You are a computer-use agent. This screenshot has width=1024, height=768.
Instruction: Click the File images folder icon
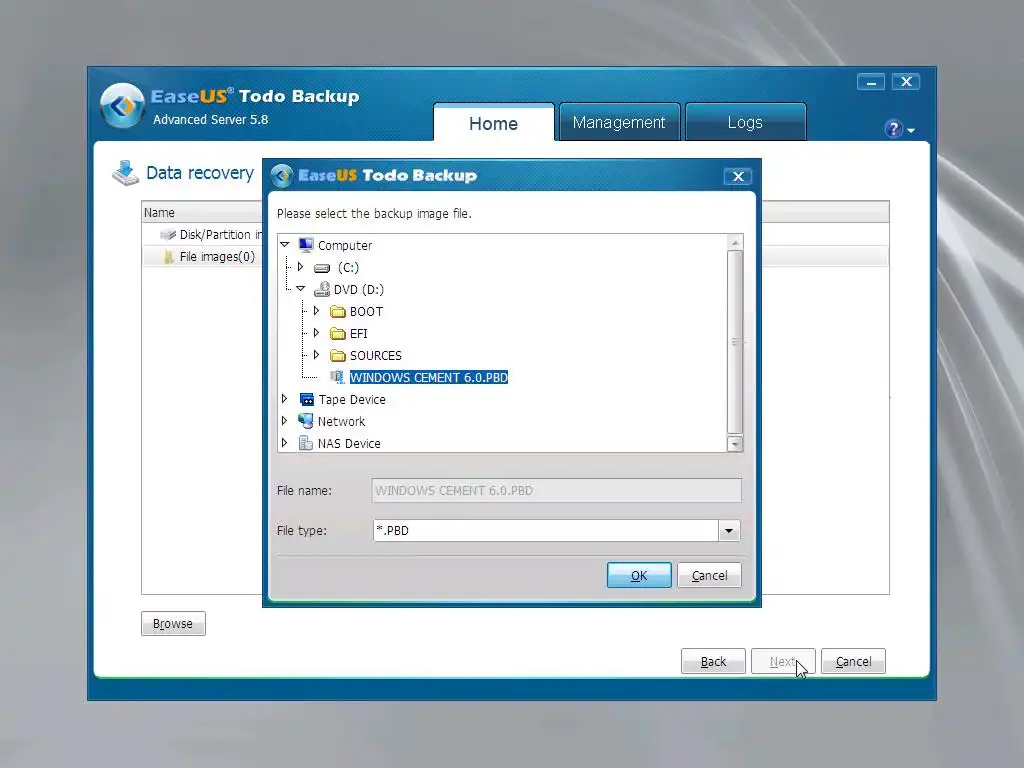(x=168, y=257)
